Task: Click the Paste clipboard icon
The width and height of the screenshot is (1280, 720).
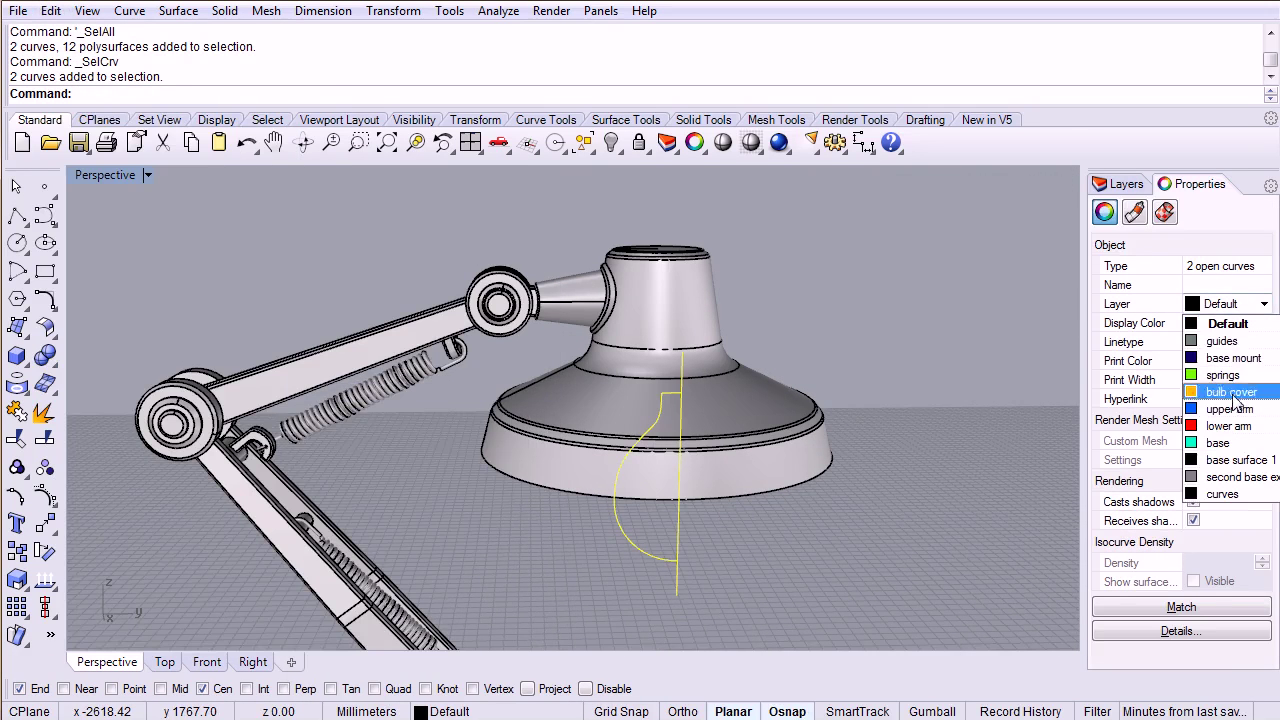Action: click(219, 143)
